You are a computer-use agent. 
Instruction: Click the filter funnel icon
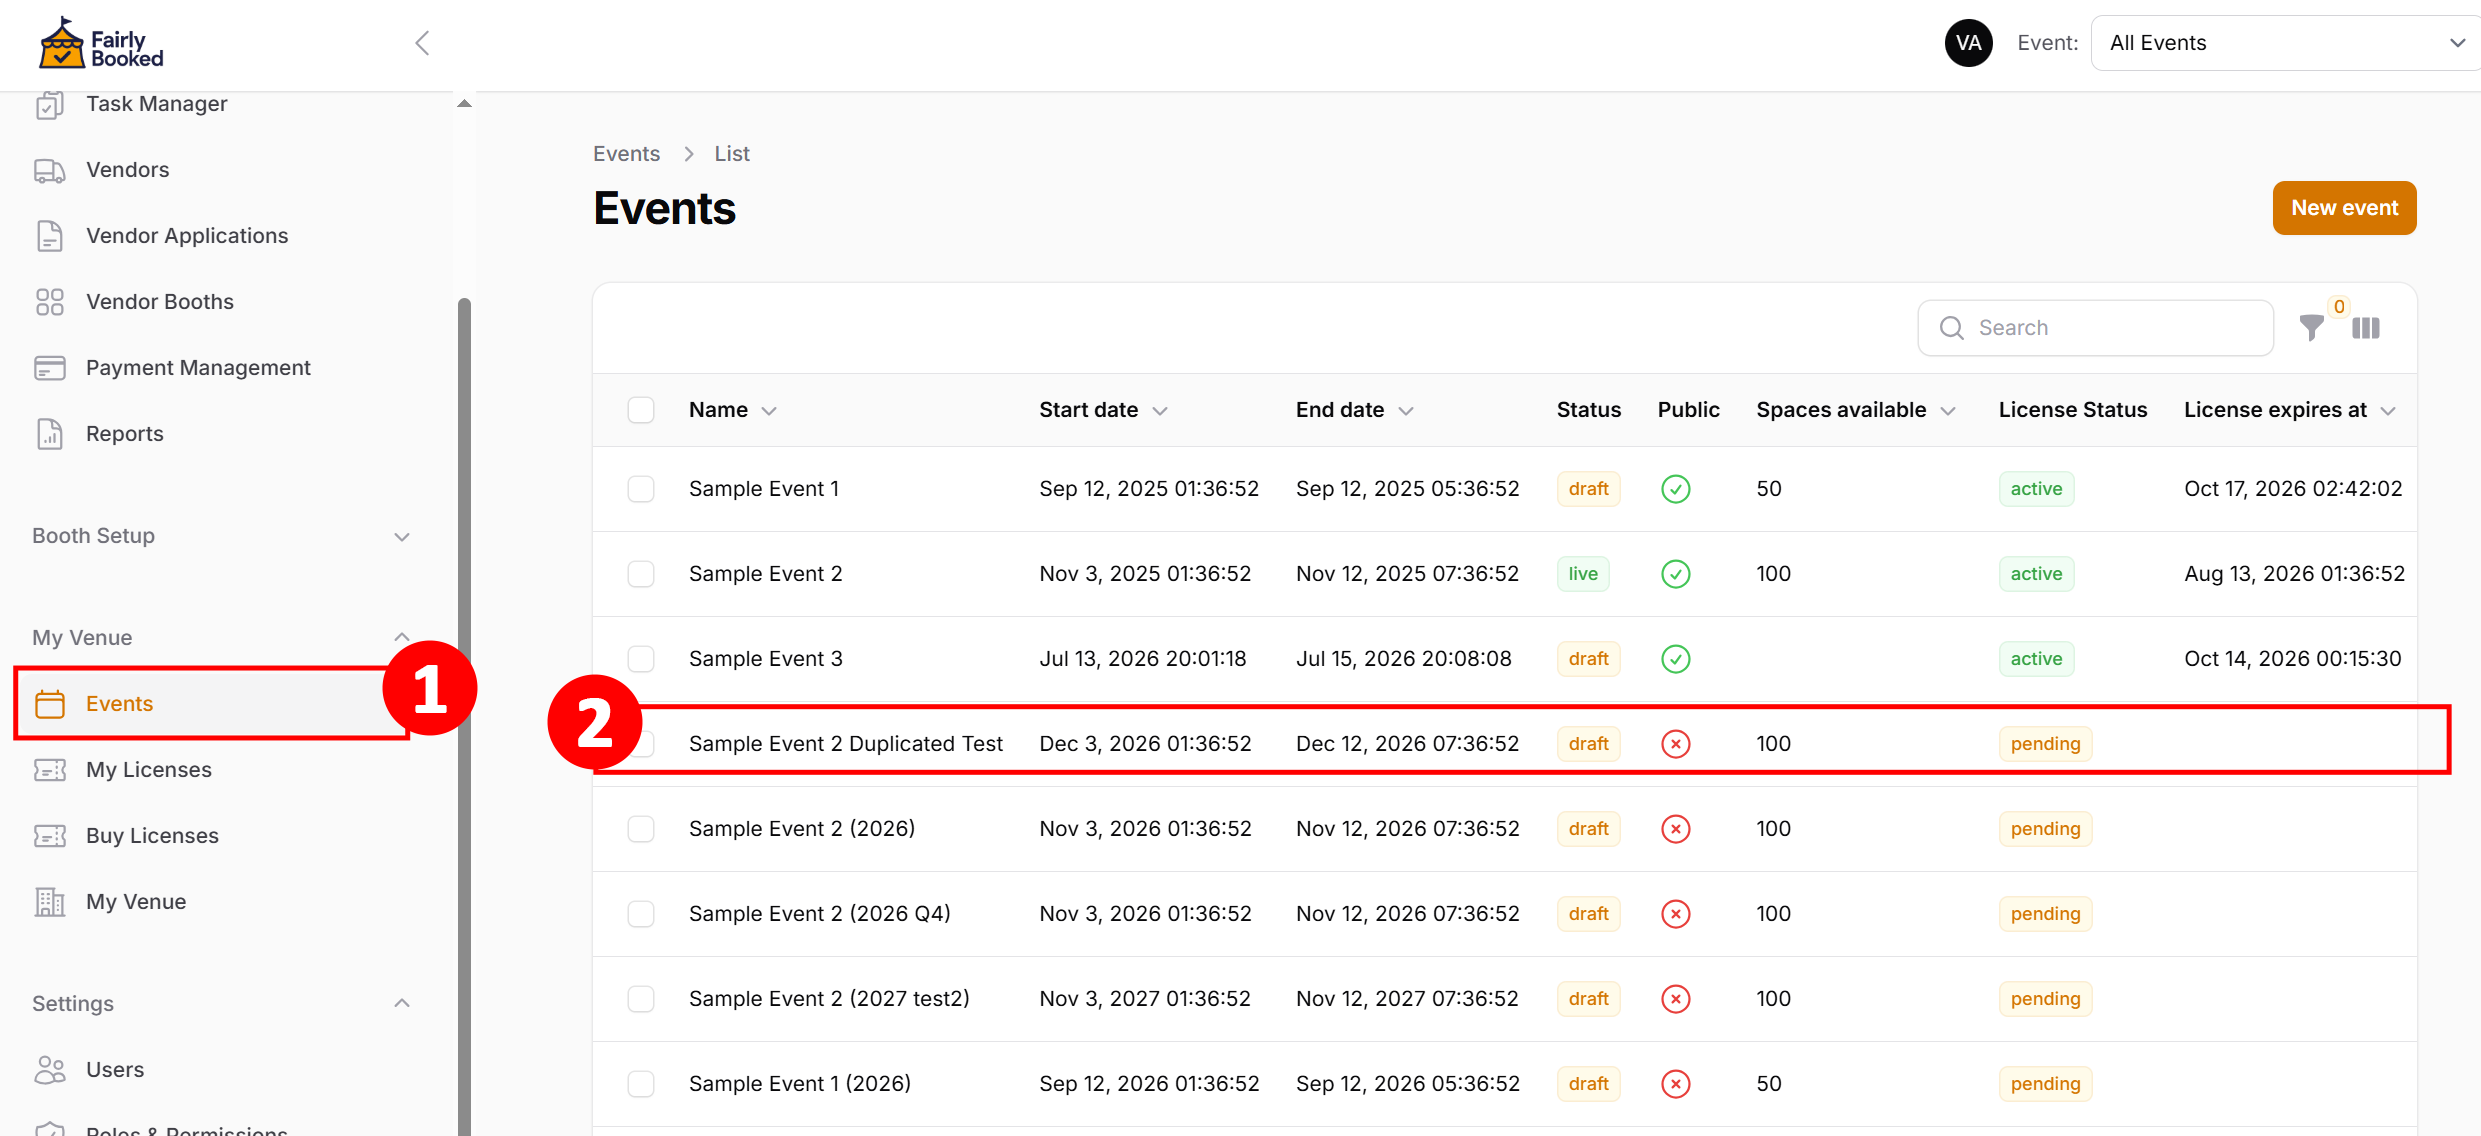point(2311,328)
